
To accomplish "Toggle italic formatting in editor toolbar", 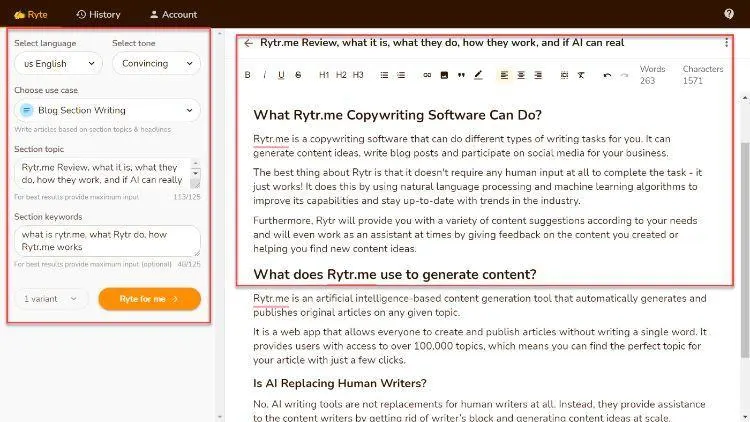I will [265, 75].
